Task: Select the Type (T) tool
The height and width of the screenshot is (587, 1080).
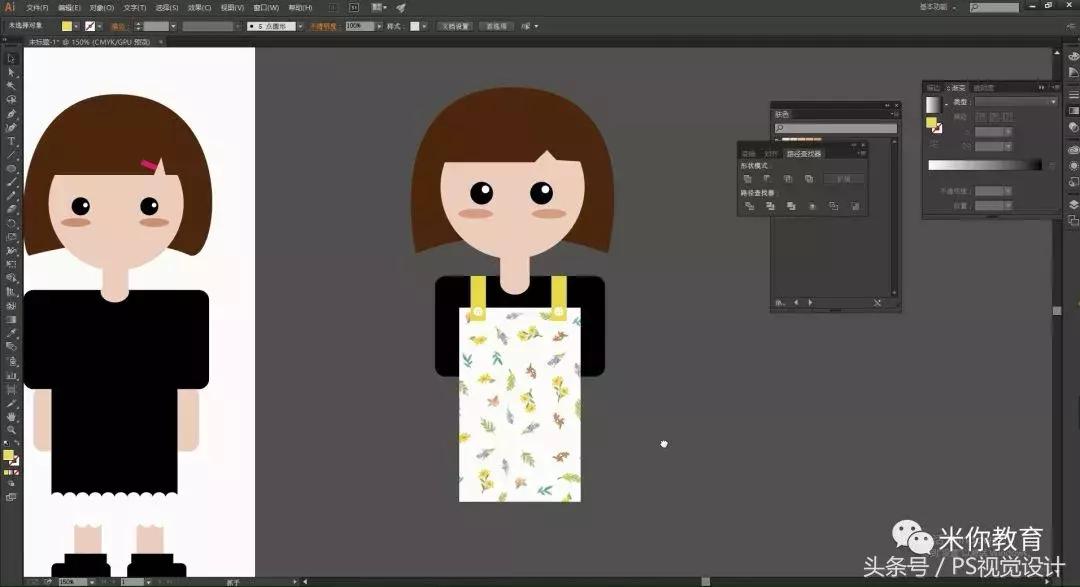Action: pyautogui.click(x=11, y=141)
